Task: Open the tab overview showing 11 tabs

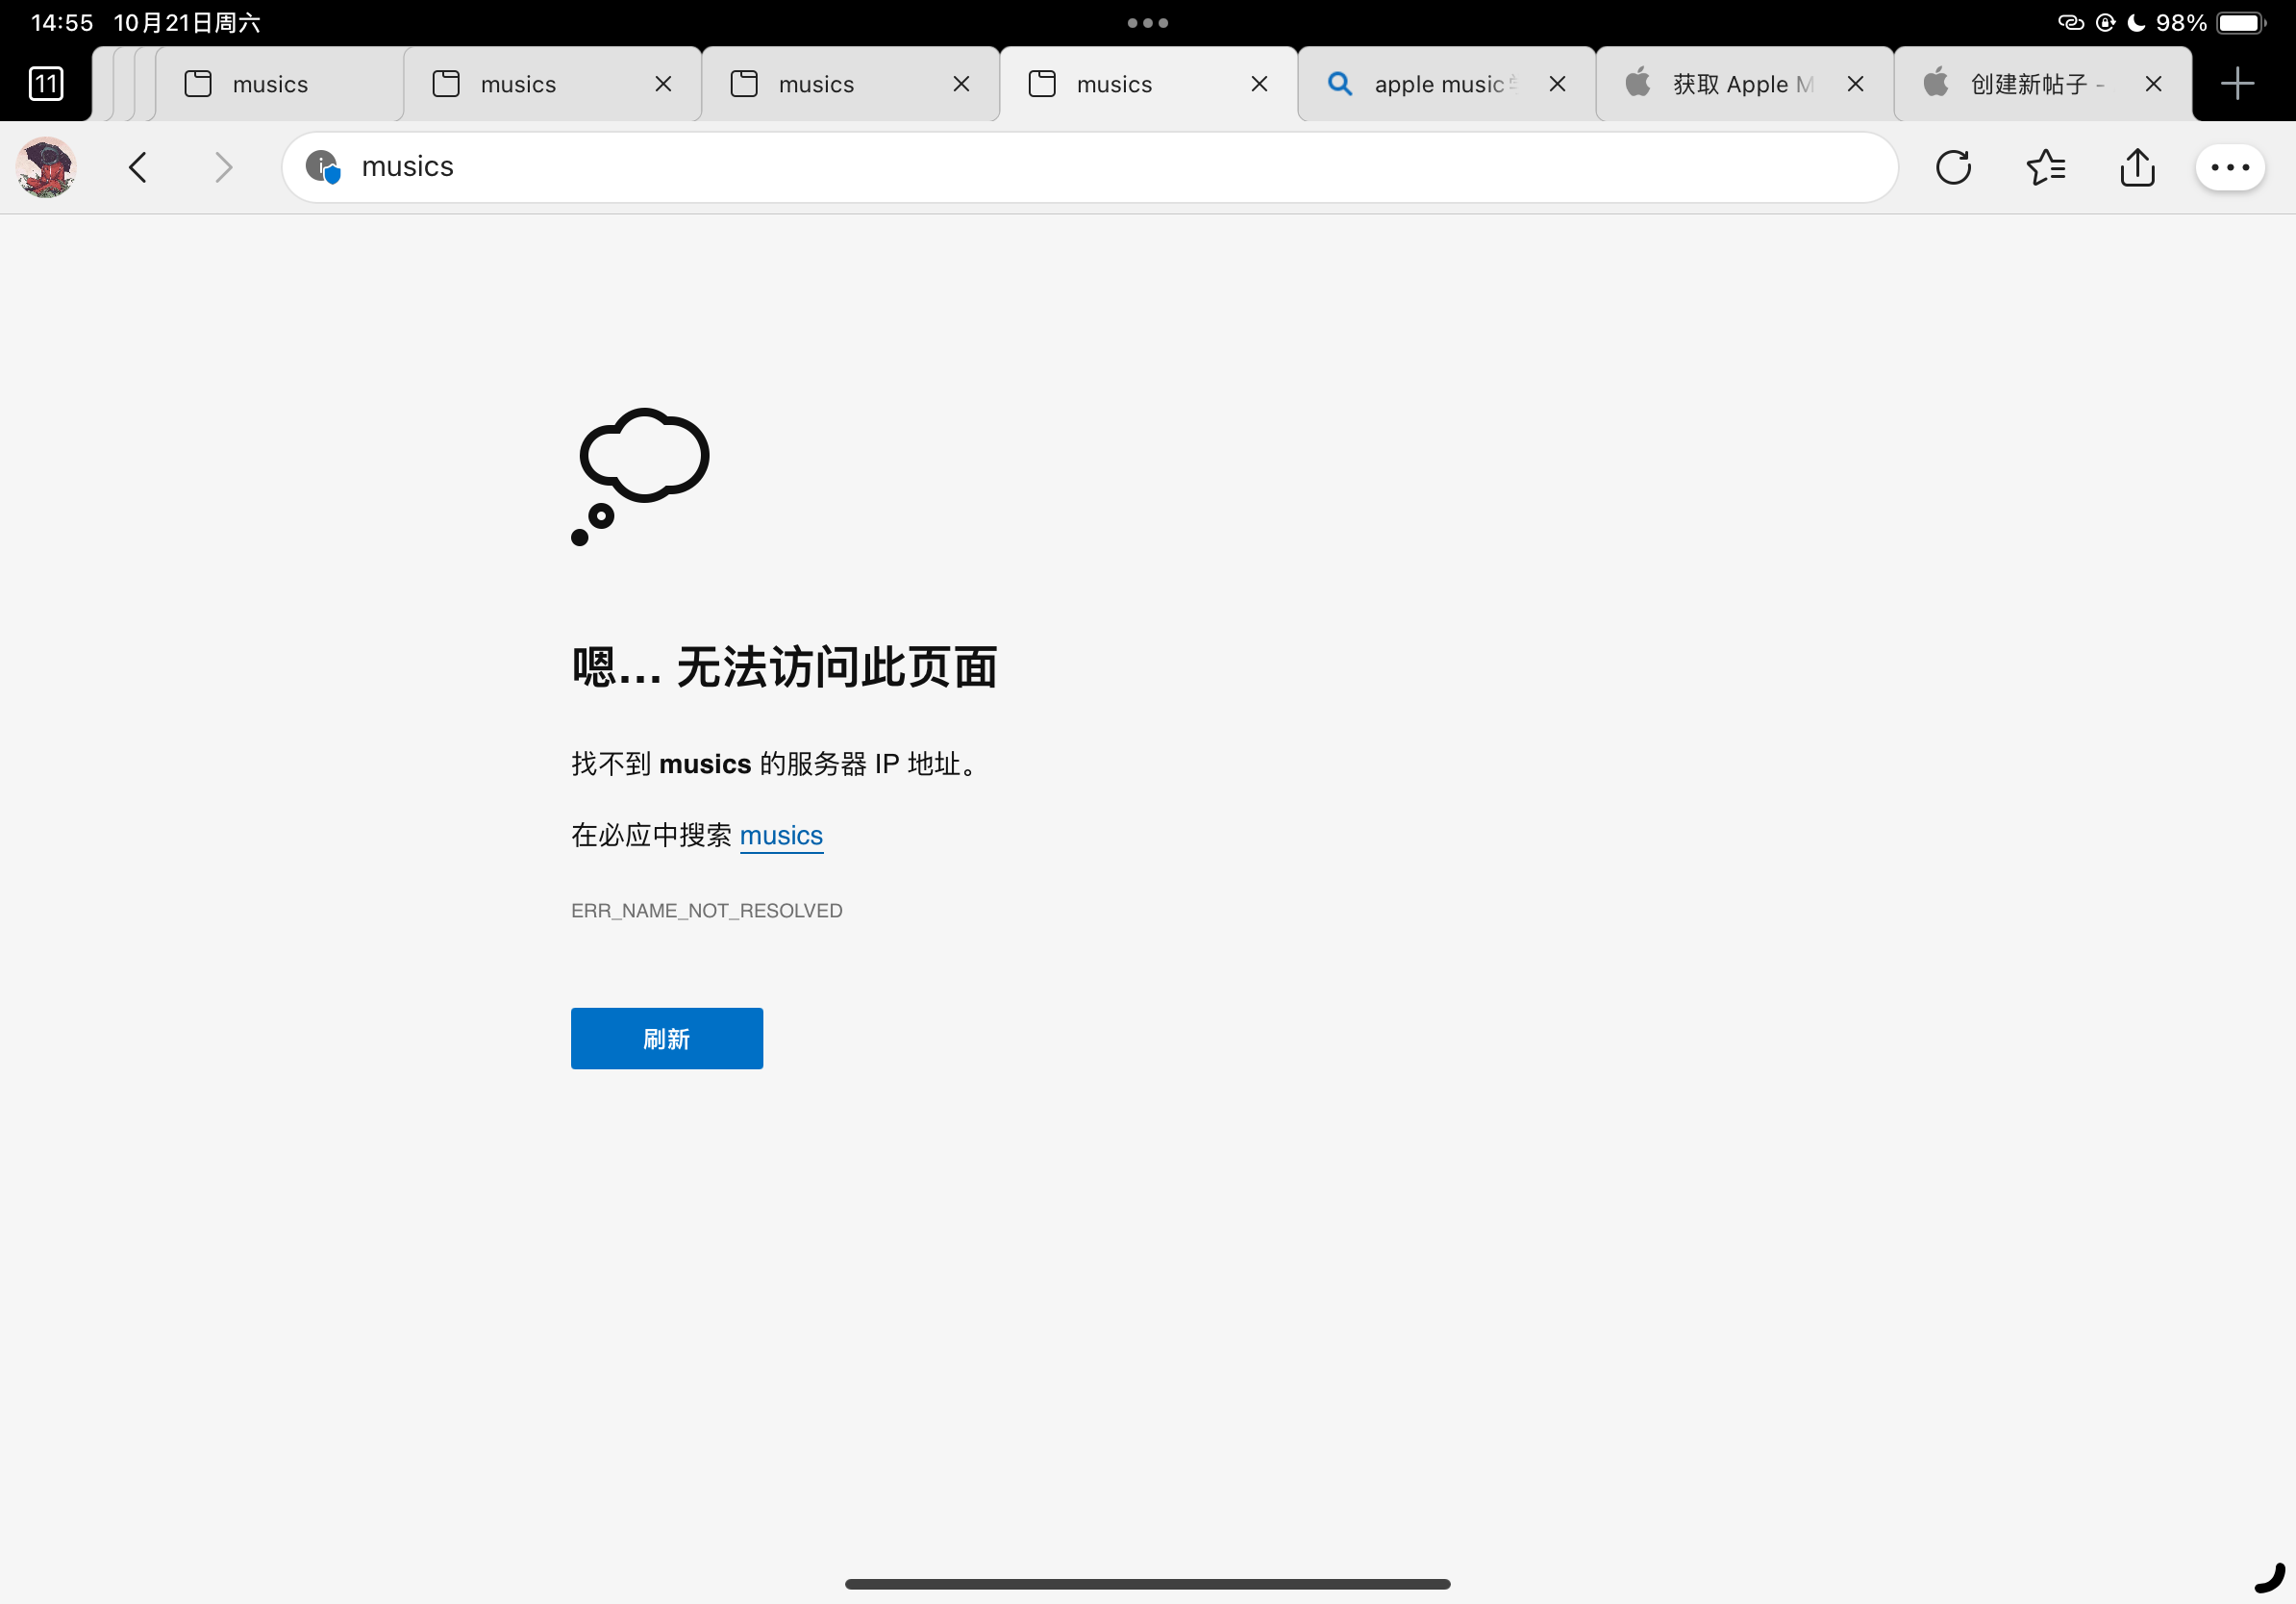Action: pos(46,84)
